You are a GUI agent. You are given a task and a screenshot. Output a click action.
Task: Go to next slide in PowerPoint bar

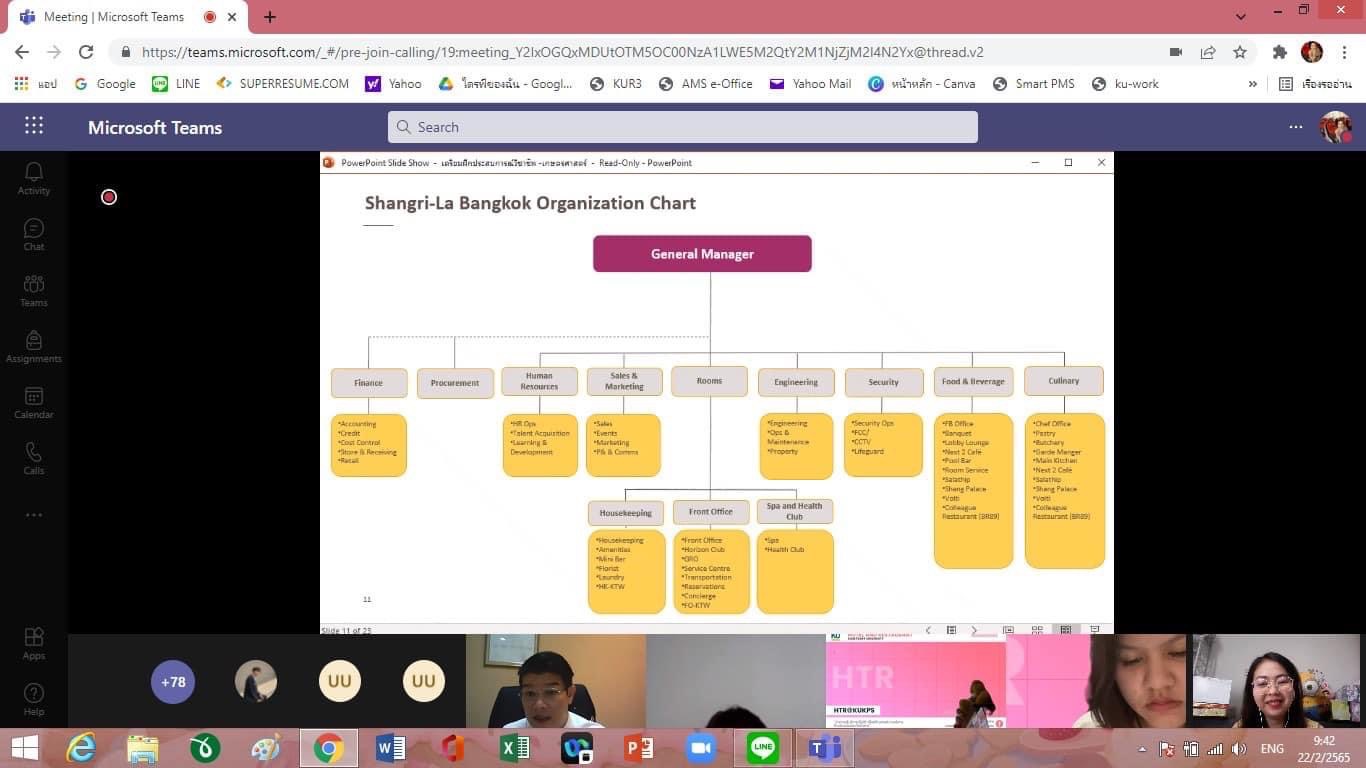pos(974,630)
